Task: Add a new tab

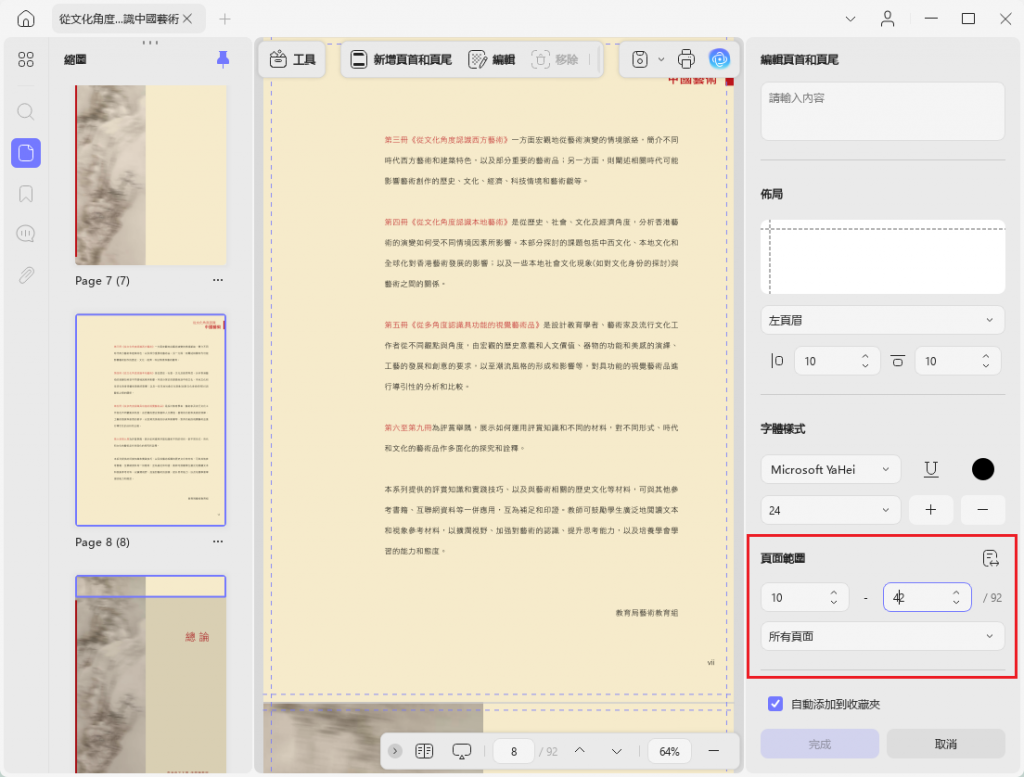Action: click(225, 19)
